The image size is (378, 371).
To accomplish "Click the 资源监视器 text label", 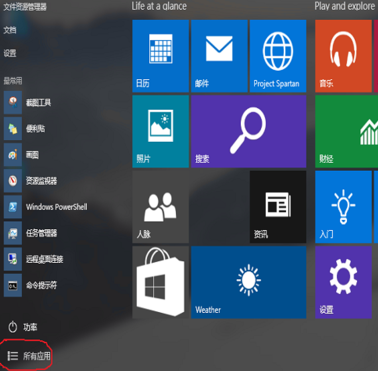I will 42,181.
